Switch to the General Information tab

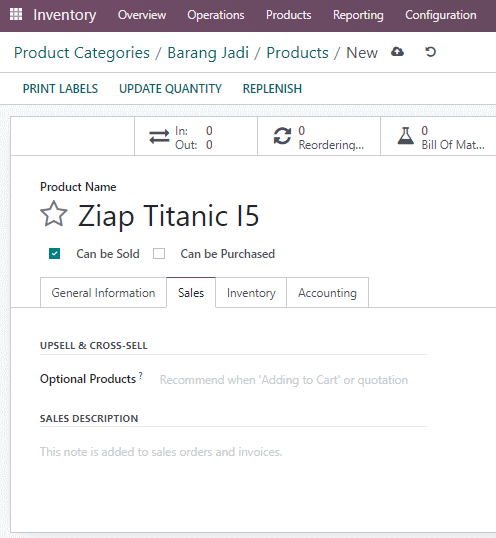pos(103,293)
